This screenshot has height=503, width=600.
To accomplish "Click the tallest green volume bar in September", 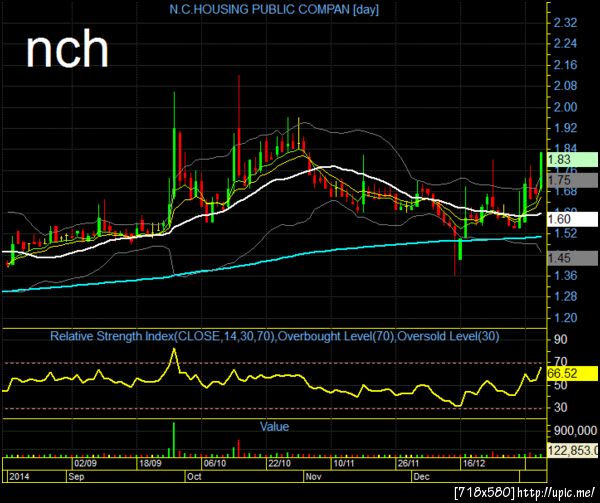I will coord(174,440).
